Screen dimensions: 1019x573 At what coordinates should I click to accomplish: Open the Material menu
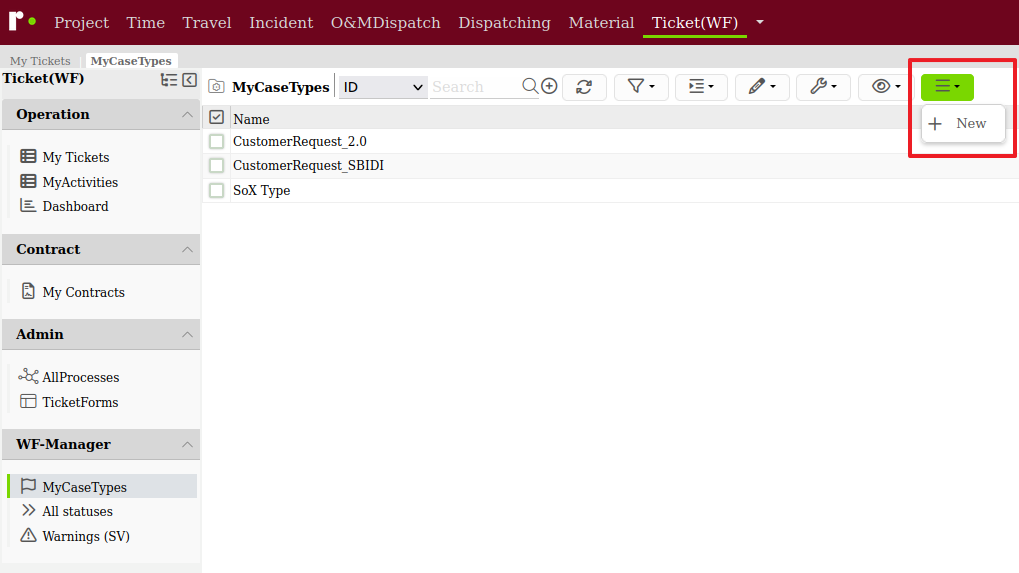point(601,23)
